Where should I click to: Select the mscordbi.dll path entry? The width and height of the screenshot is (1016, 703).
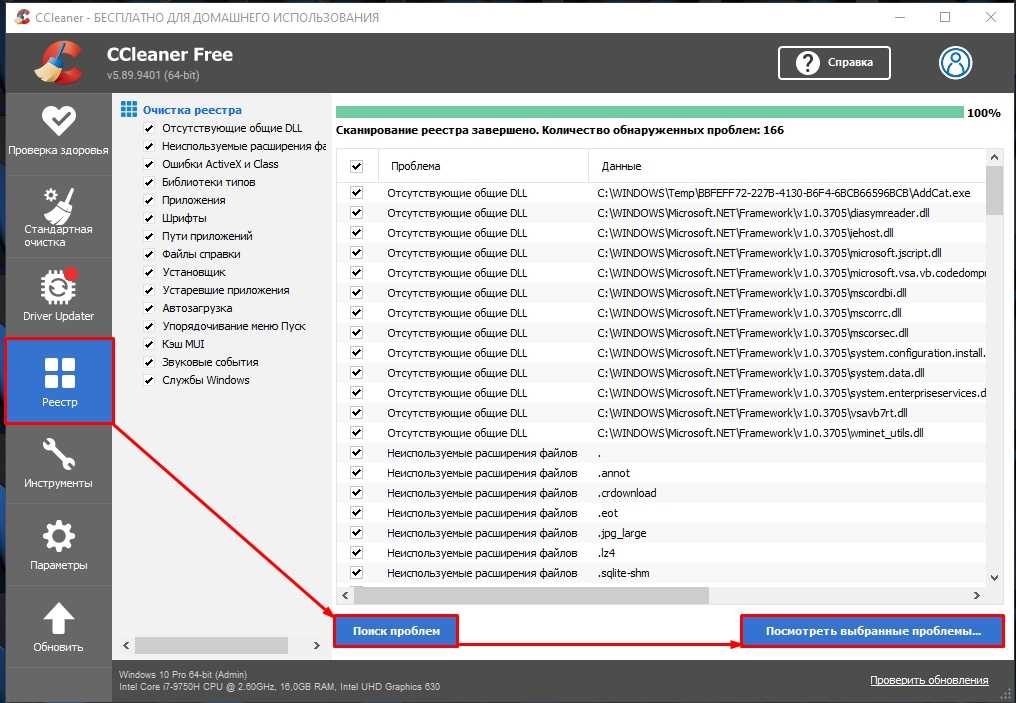(752, 294)
